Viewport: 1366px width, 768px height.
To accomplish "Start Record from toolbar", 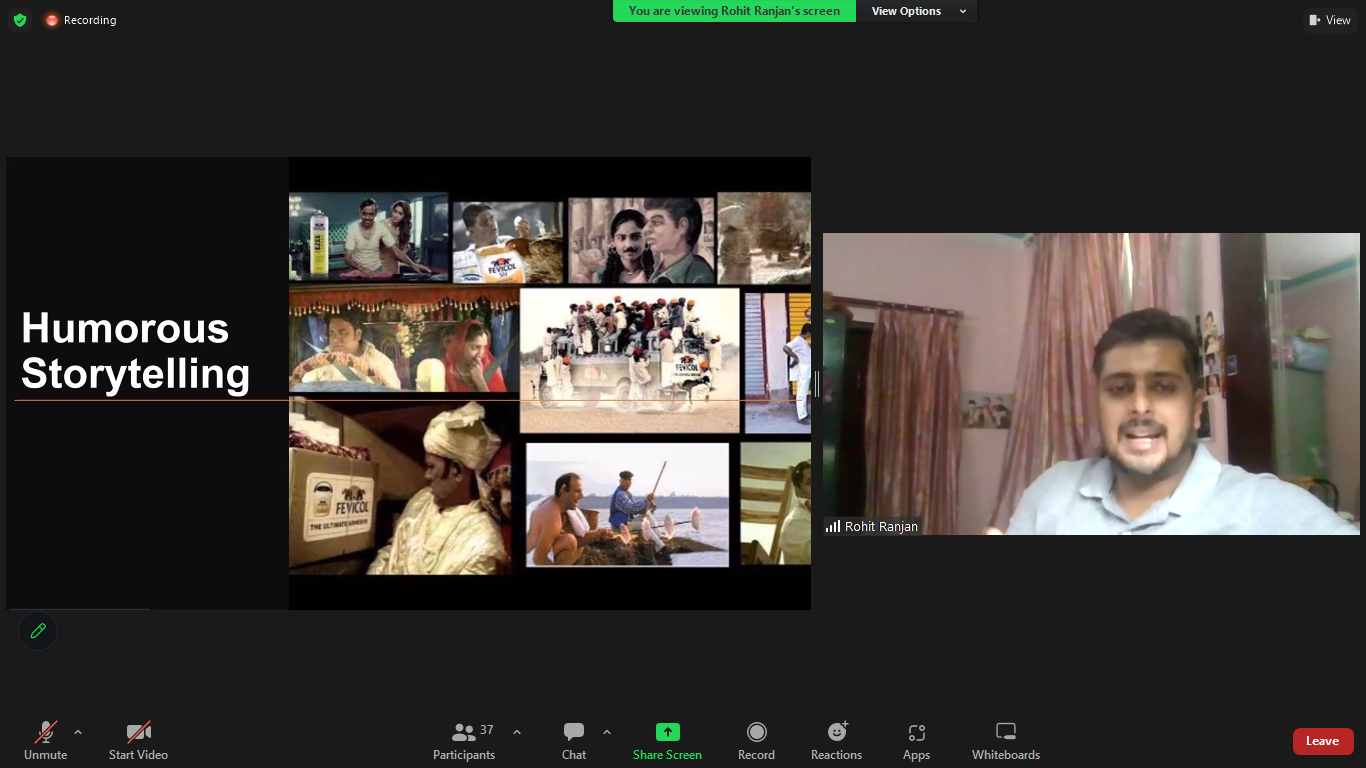I will tap(757, 741).
